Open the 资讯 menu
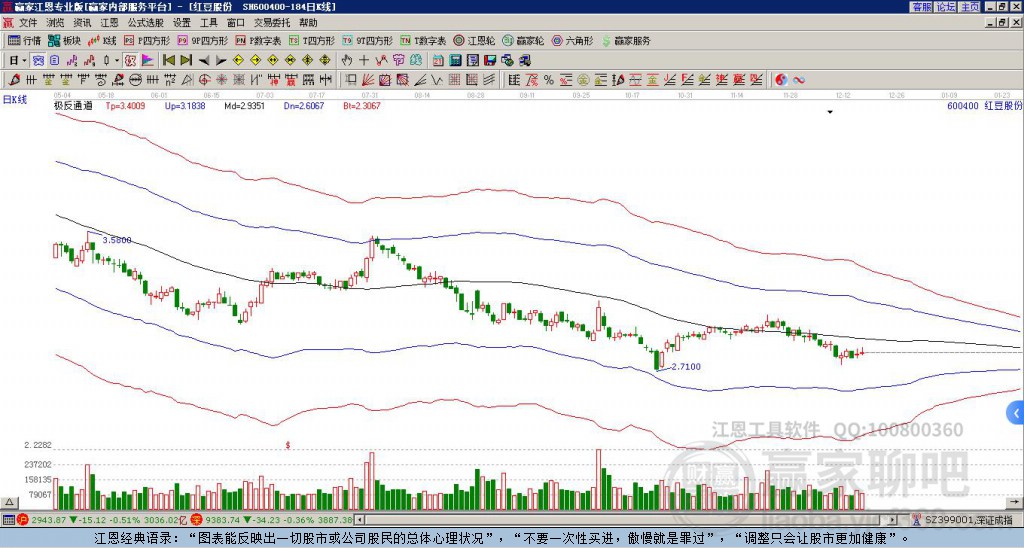This screenshot has height=548, width=1024. point(82,23)
